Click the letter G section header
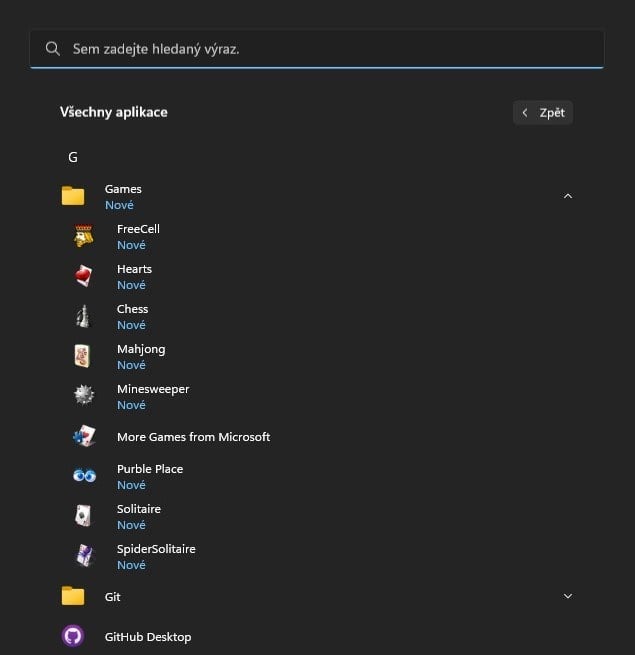Screen dimensions: 635x655 pyautogui.click(x=73, y=157)
